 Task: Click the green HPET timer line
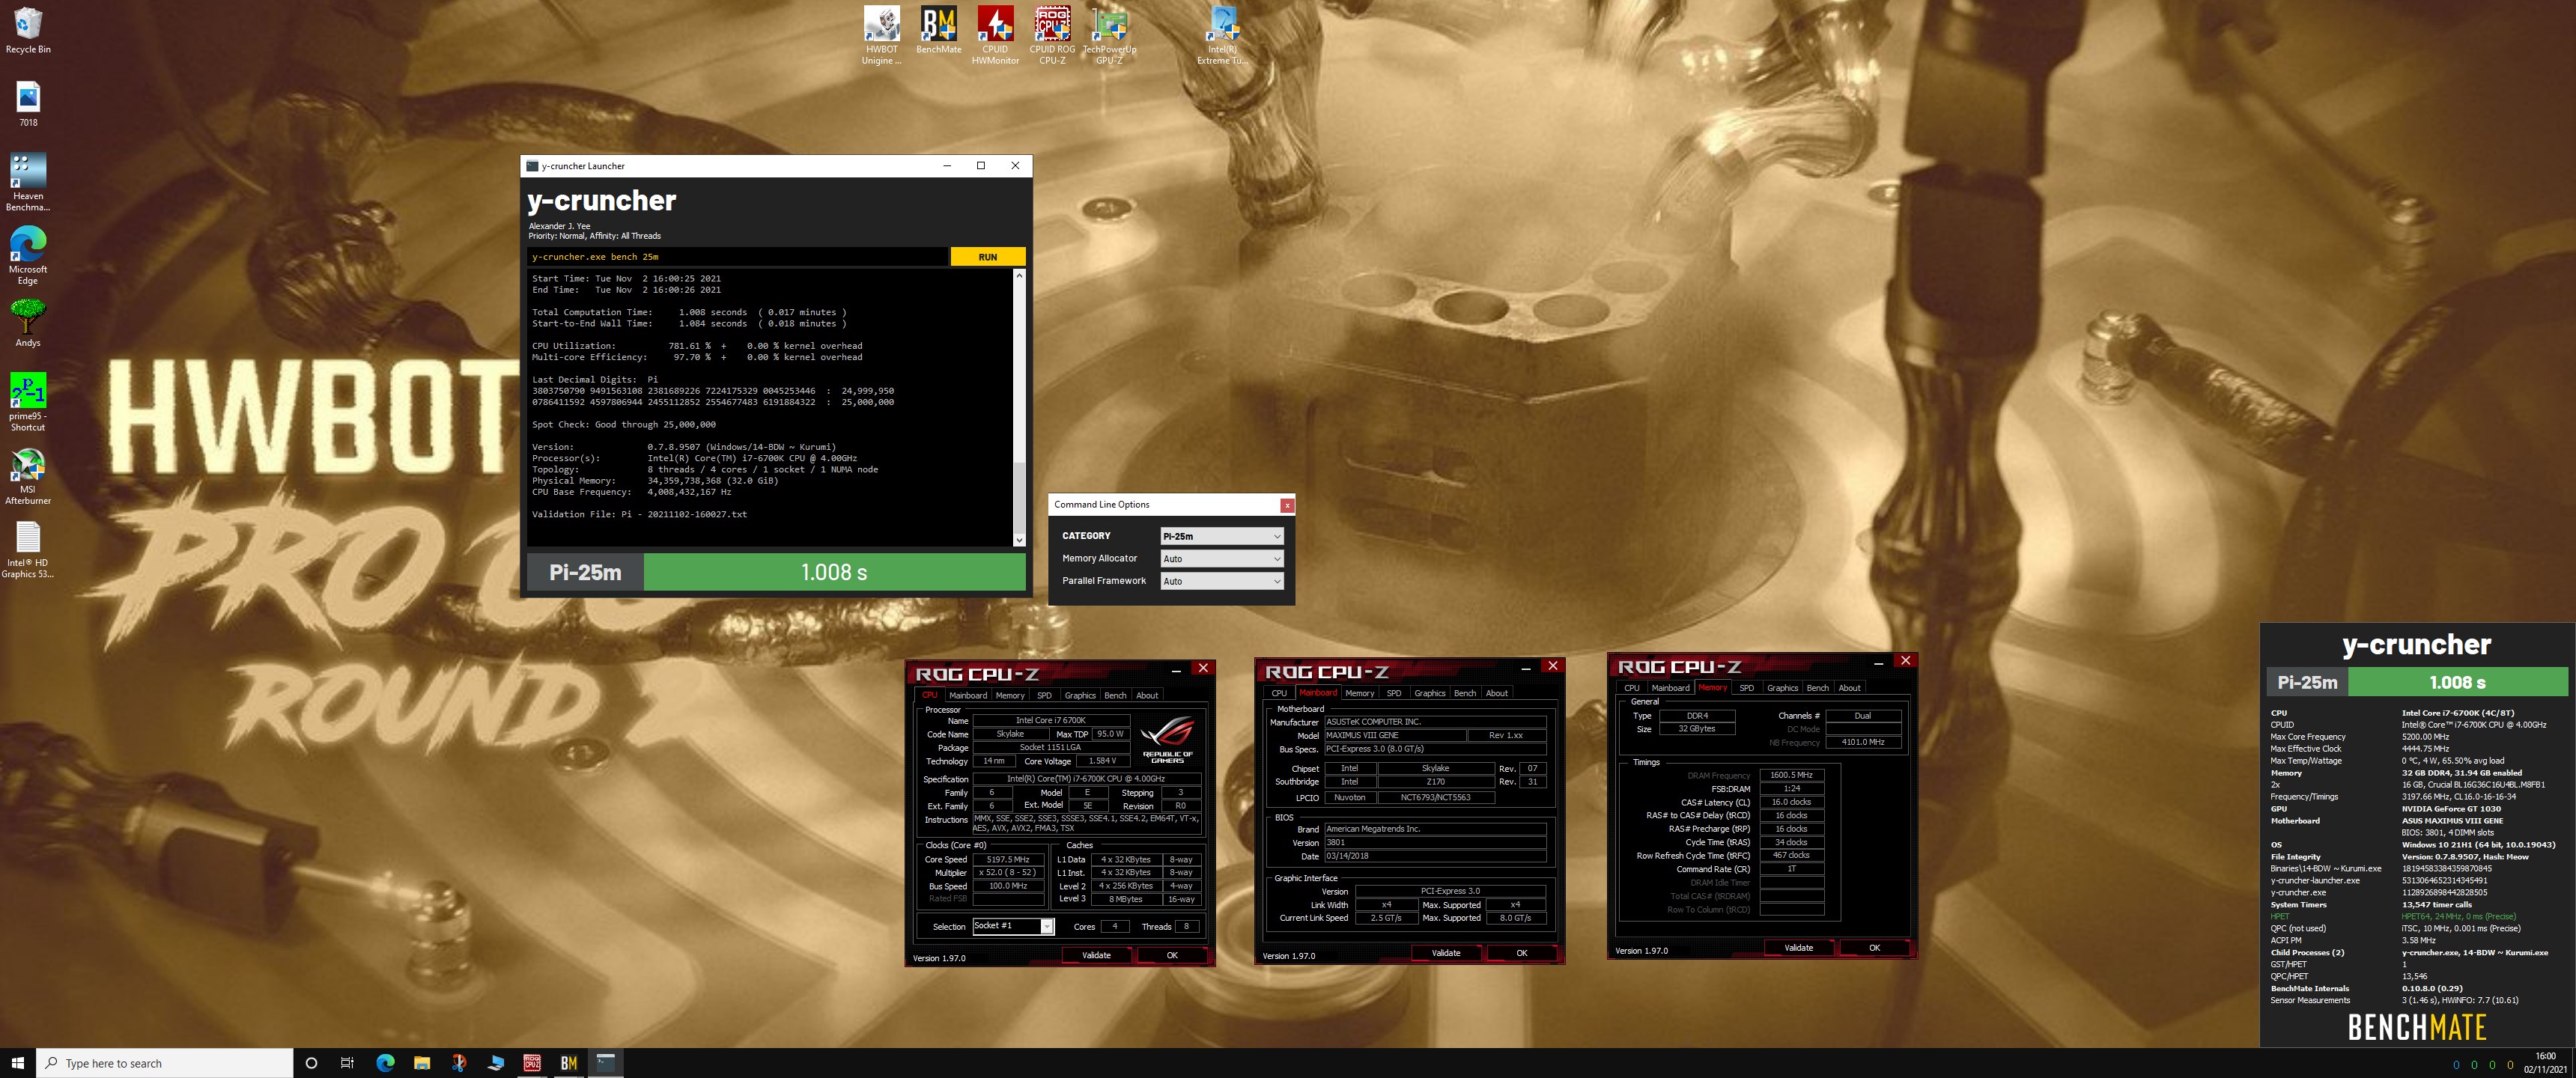pos(2393,916)
